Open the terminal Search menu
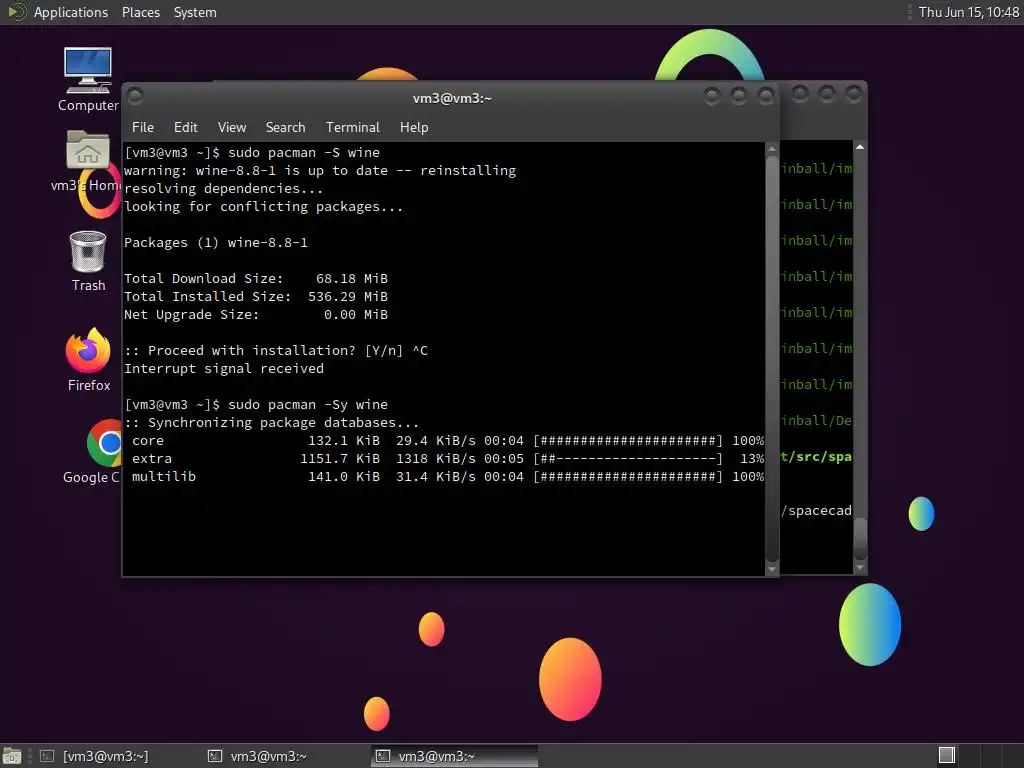This screenshot has width=1024, height=768. click(x=285, y=127)
